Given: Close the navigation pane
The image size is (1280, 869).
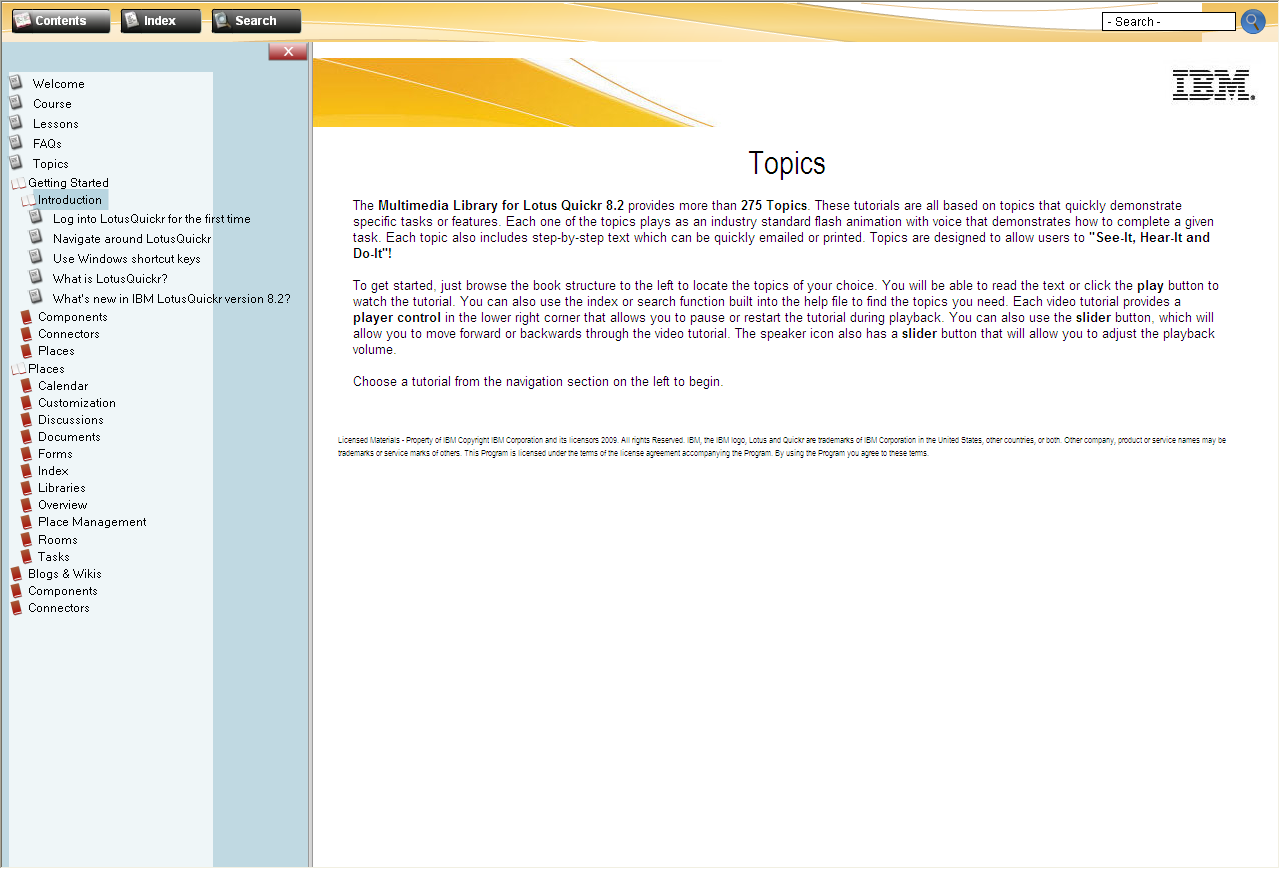Looking at the screenshot, I should coord(288,52).
